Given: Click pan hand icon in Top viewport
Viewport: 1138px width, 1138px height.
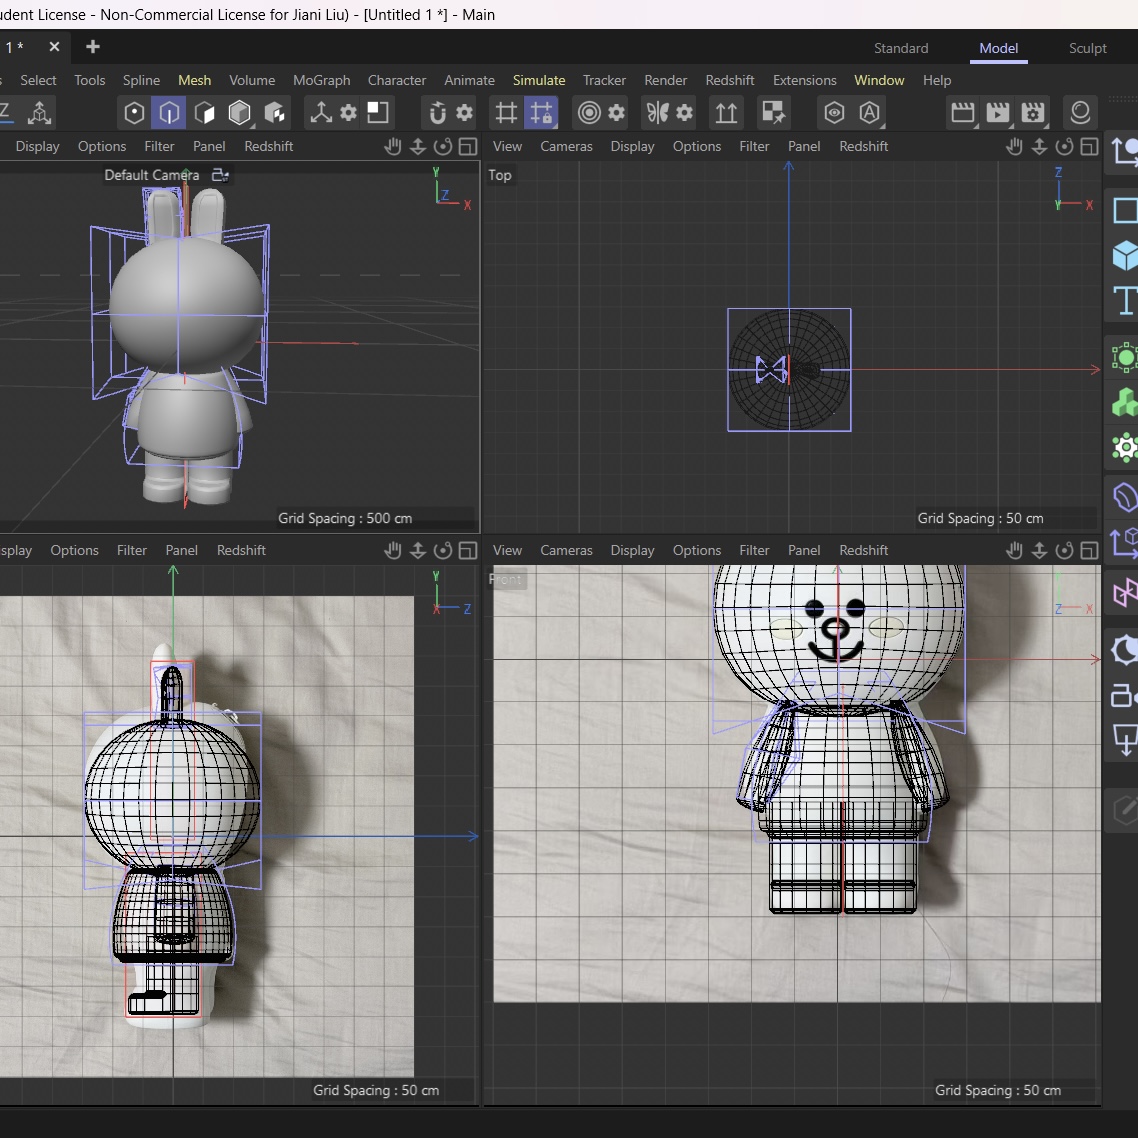Looking at the screenshot, I should click(1014, 147).
